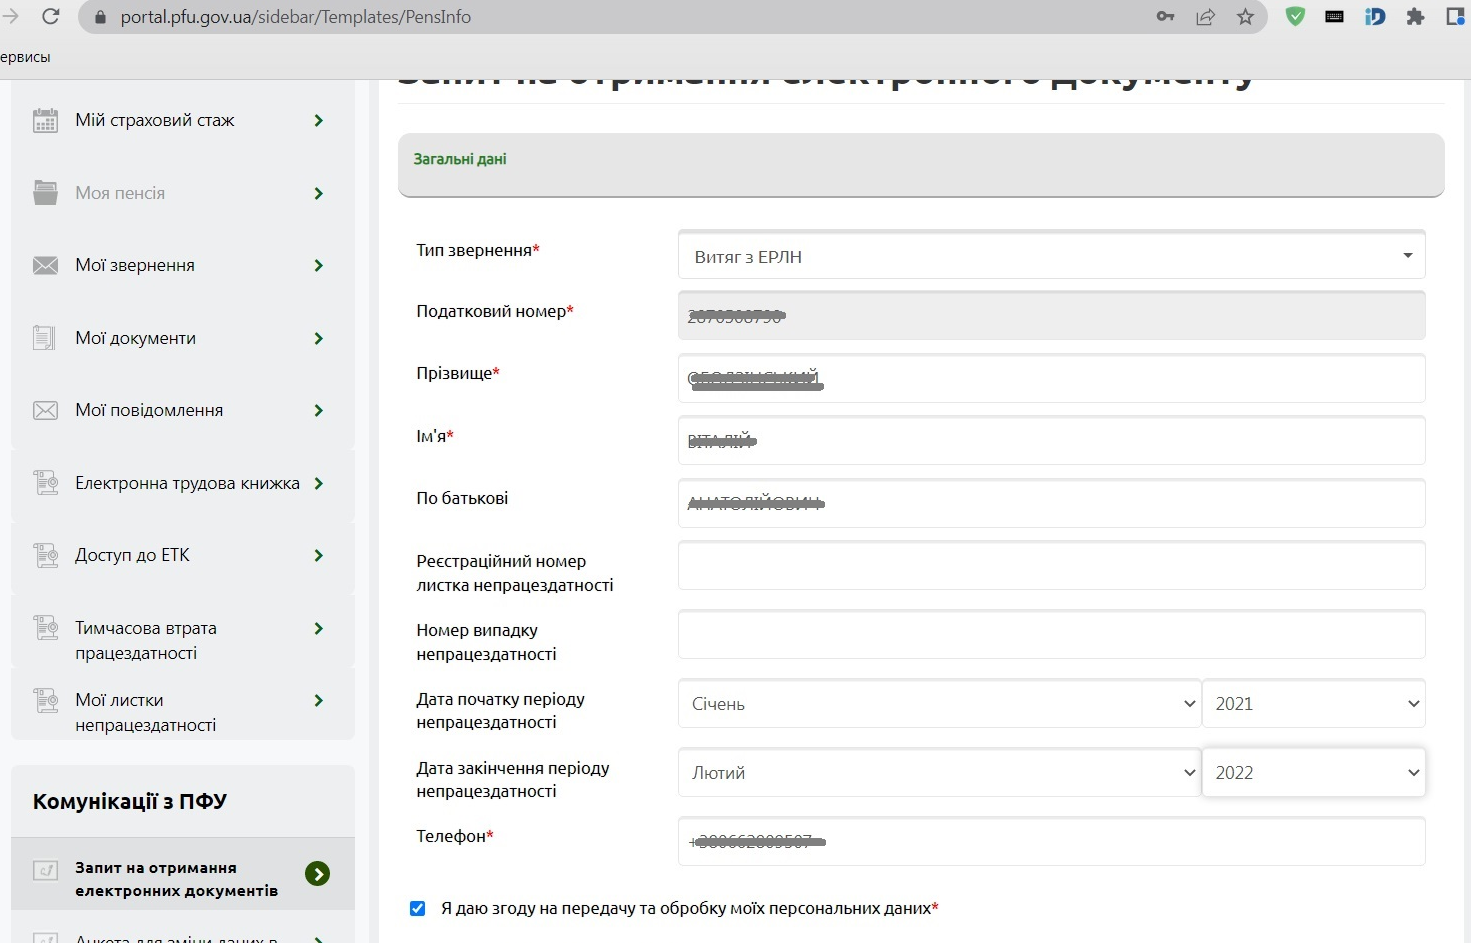This screenshot has width=1471, height=943.
Task: Click the share page icon in address bar
Action: pos(1205,17)
